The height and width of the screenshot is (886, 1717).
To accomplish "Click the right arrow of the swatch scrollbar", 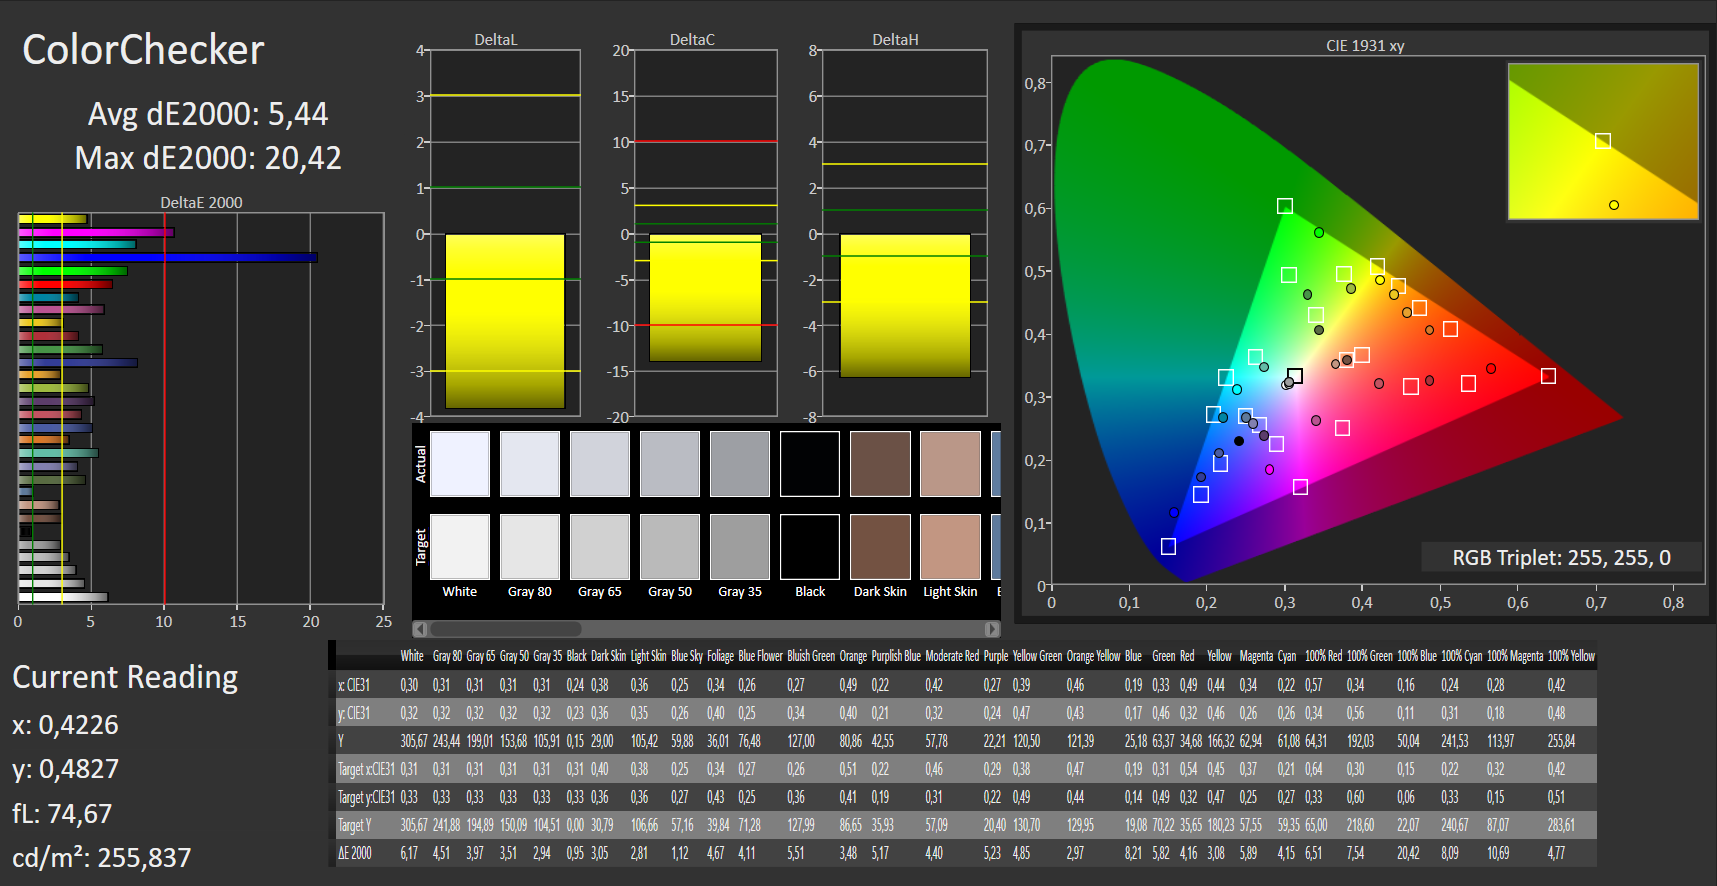I will 992,629.
